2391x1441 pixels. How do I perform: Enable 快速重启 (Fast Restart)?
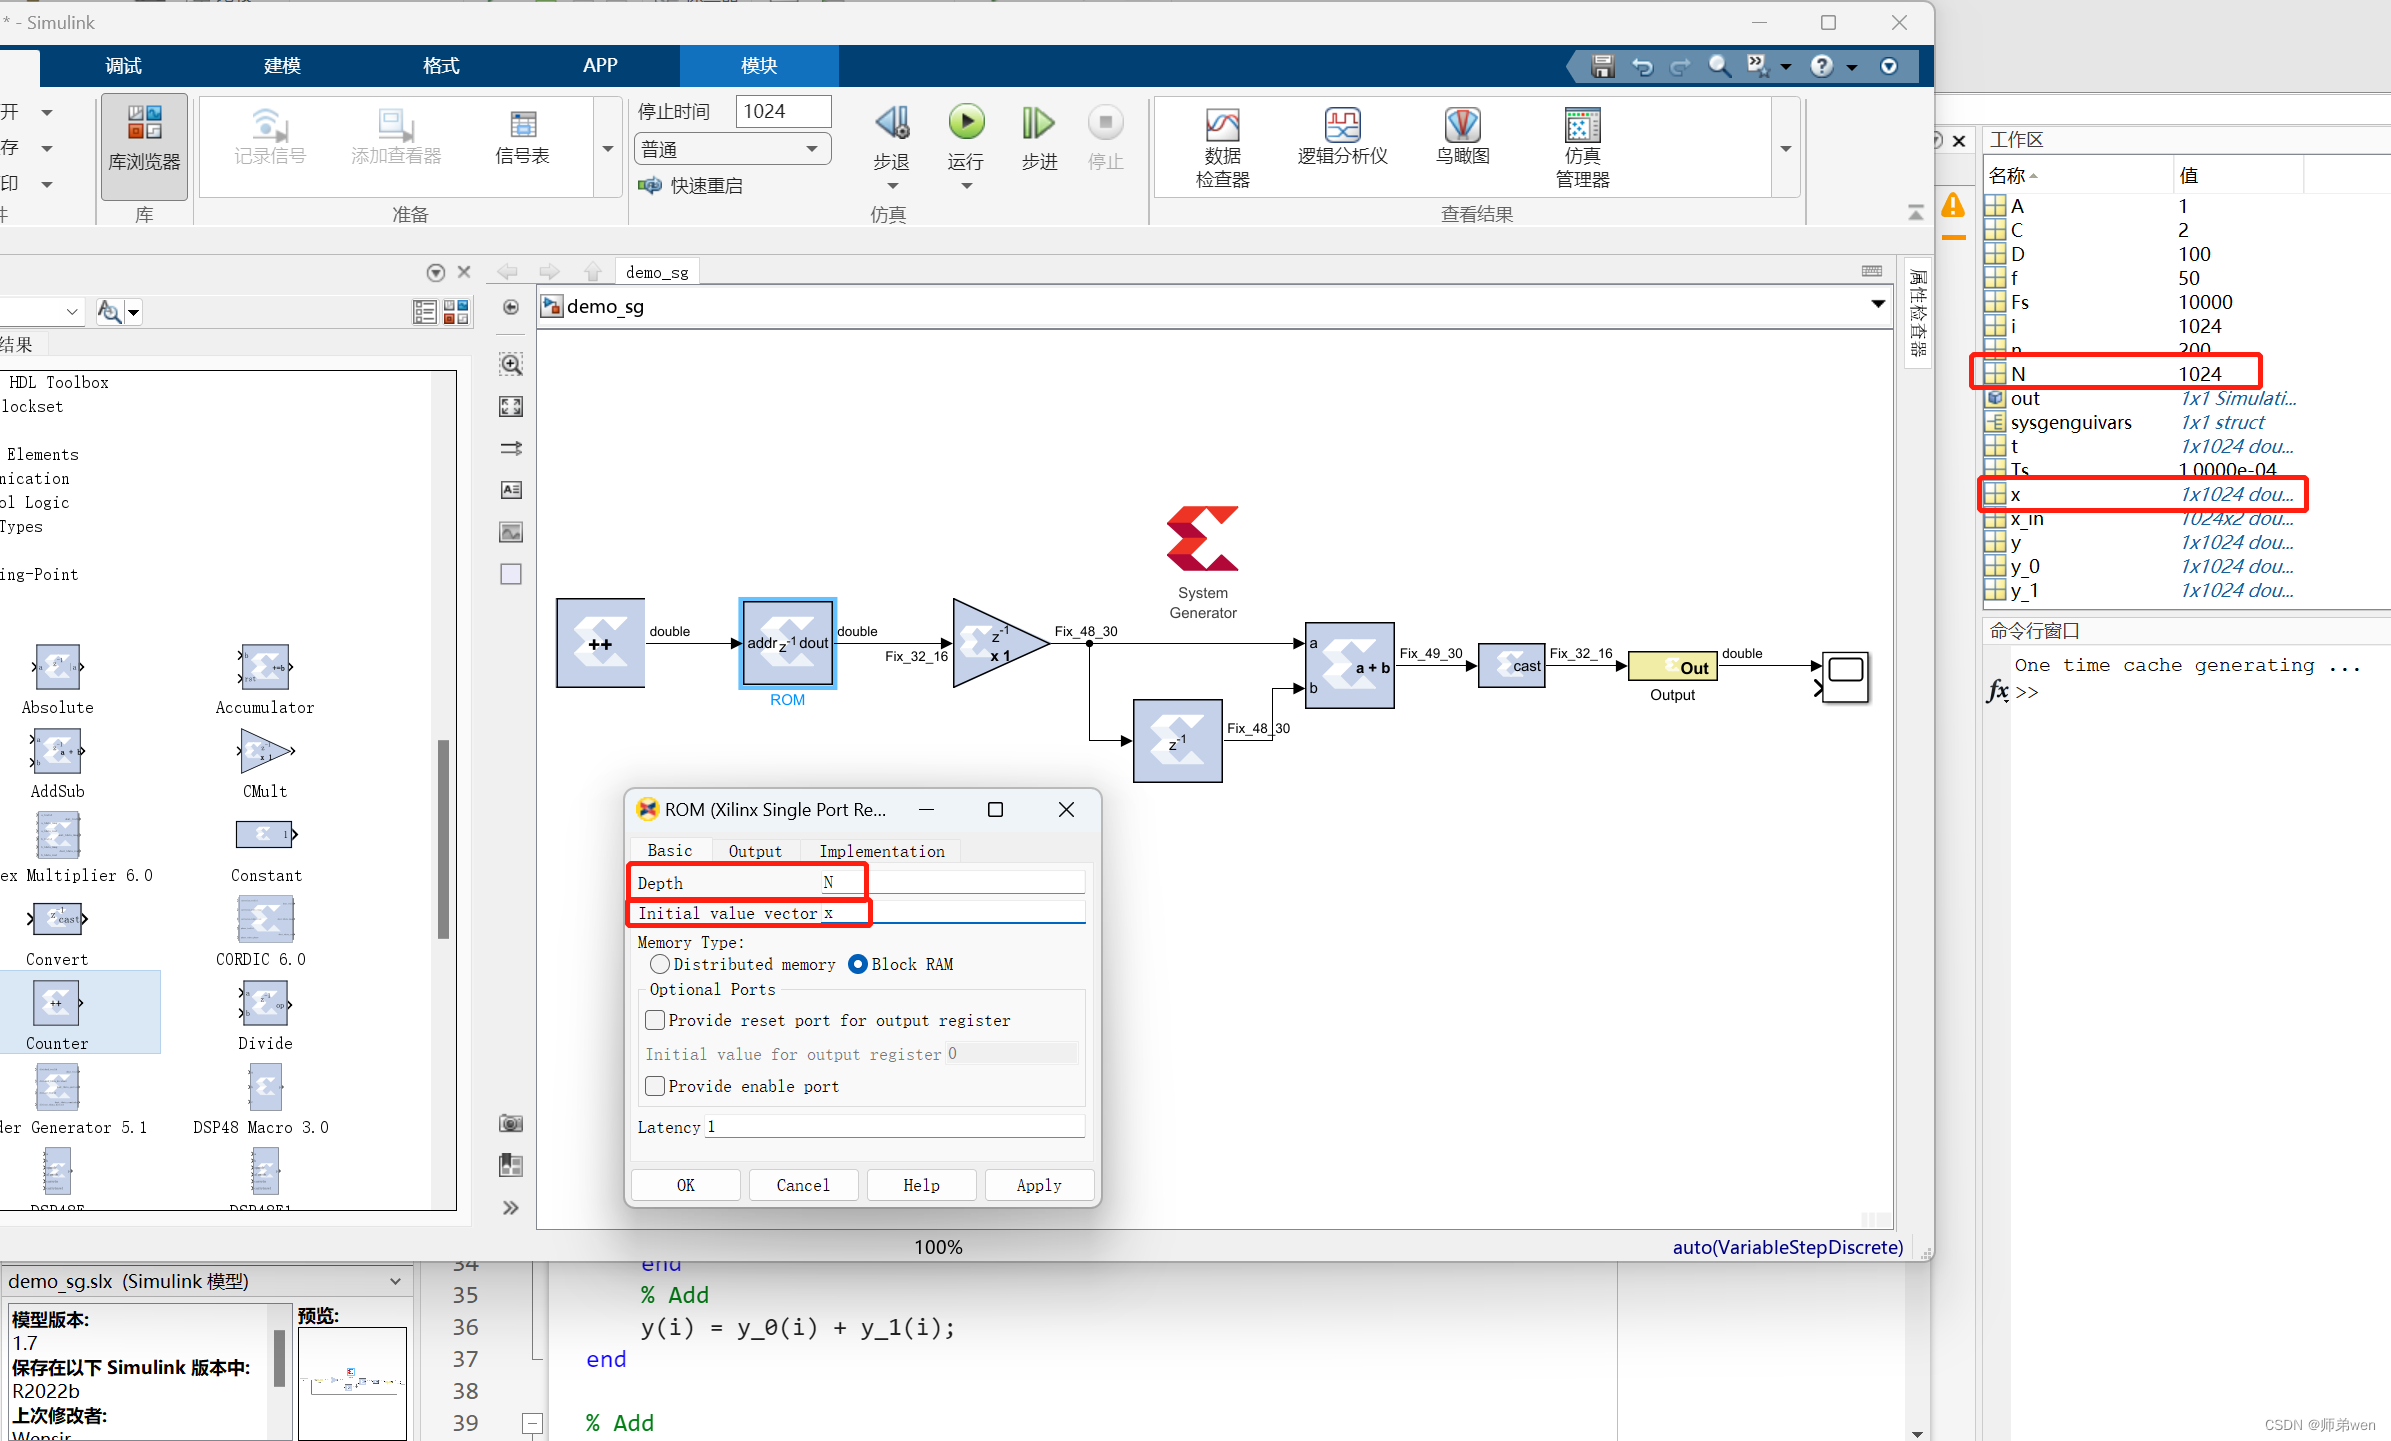click(690, 185)
